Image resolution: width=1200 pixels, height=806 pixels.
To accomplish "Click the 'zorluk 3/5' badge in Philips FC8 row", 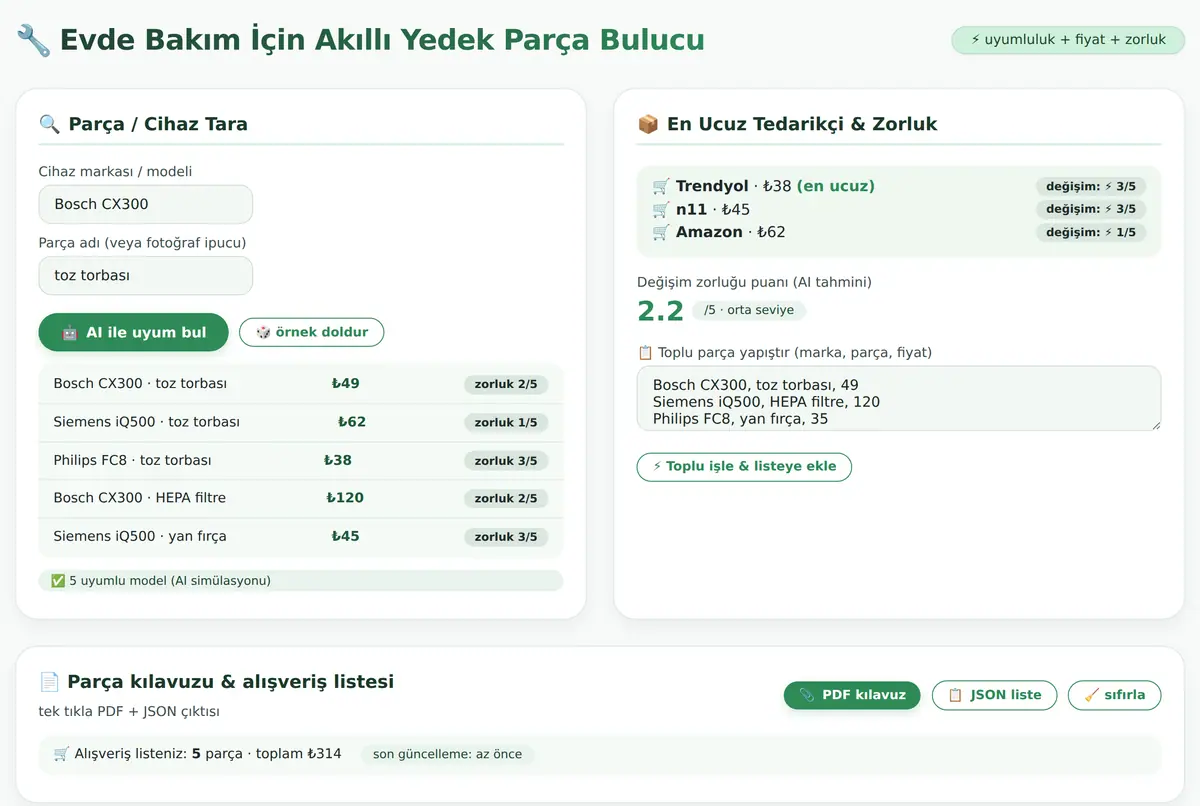I will (x=506, y=461).
